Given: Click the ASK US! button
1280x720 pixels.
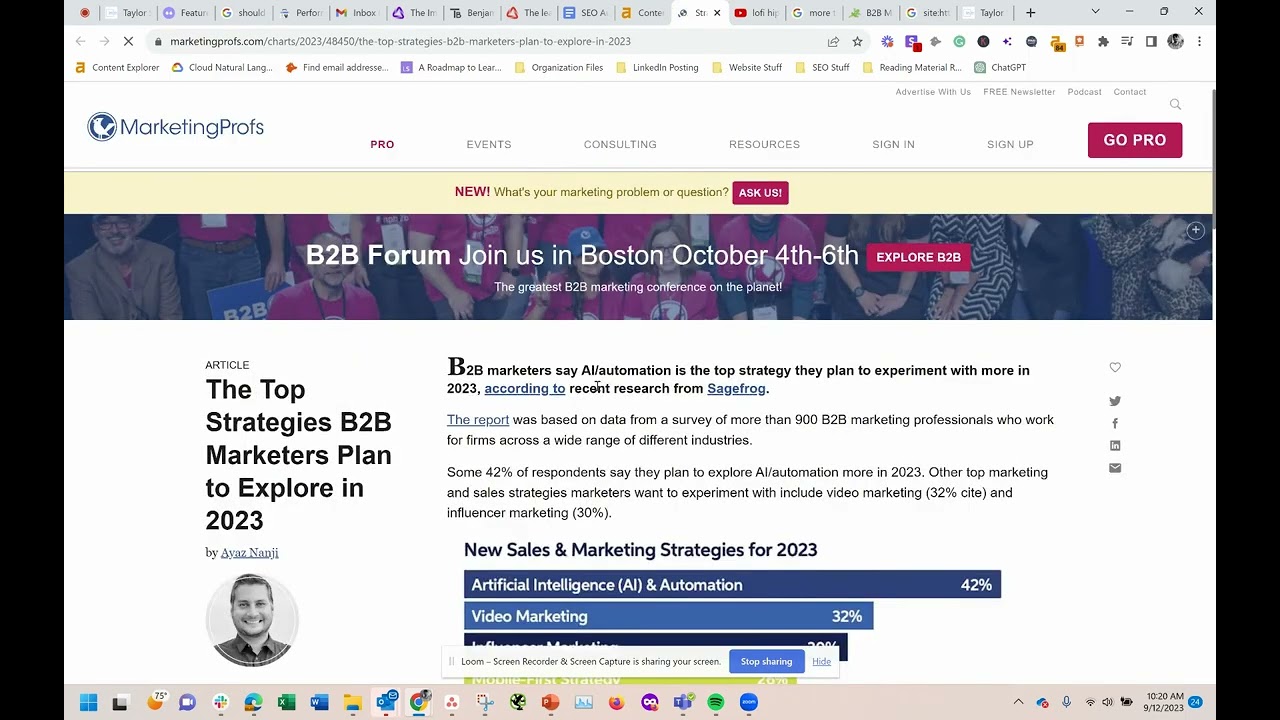Looking at the screenshot, I should click(760, 193).
